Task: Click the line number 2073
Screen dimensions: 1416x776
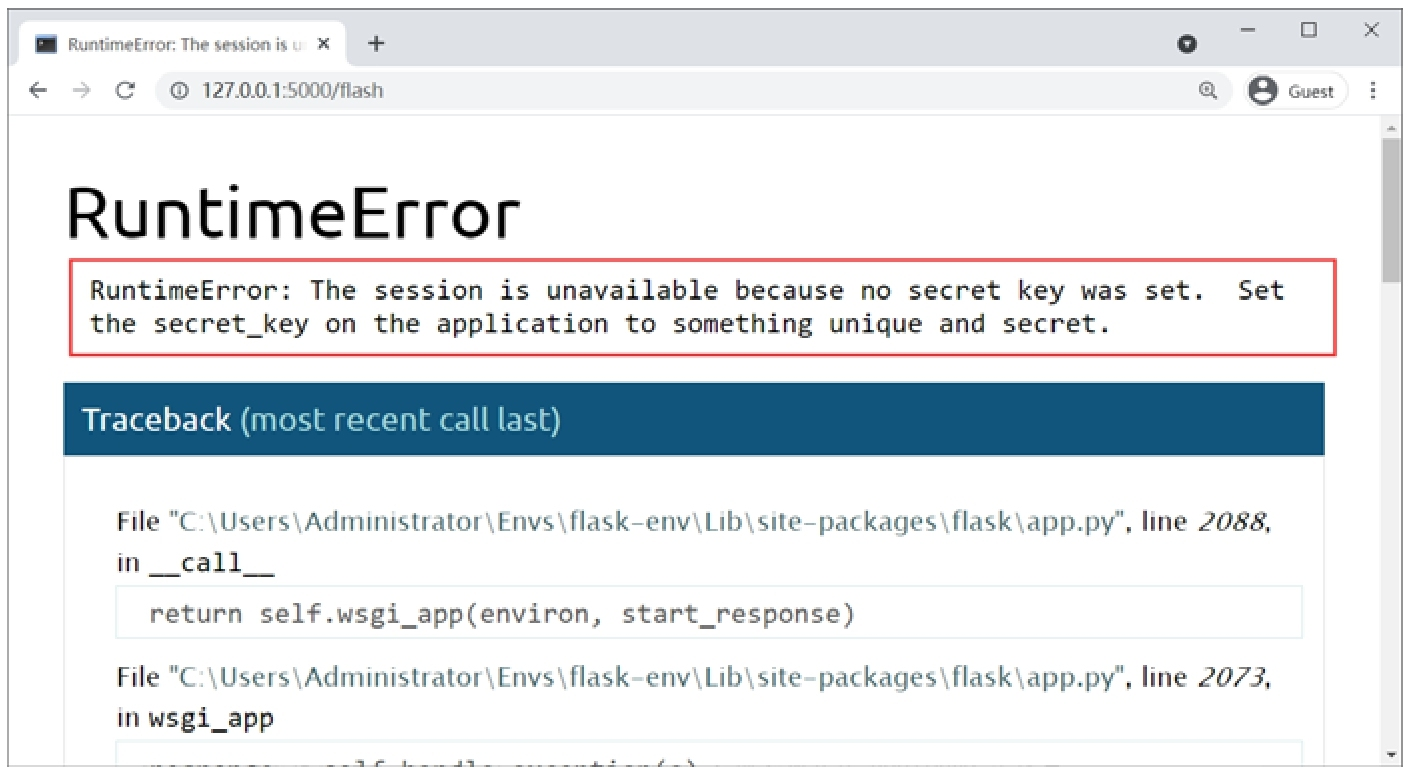Action: pyautogui.click(x=1233, y=677)
